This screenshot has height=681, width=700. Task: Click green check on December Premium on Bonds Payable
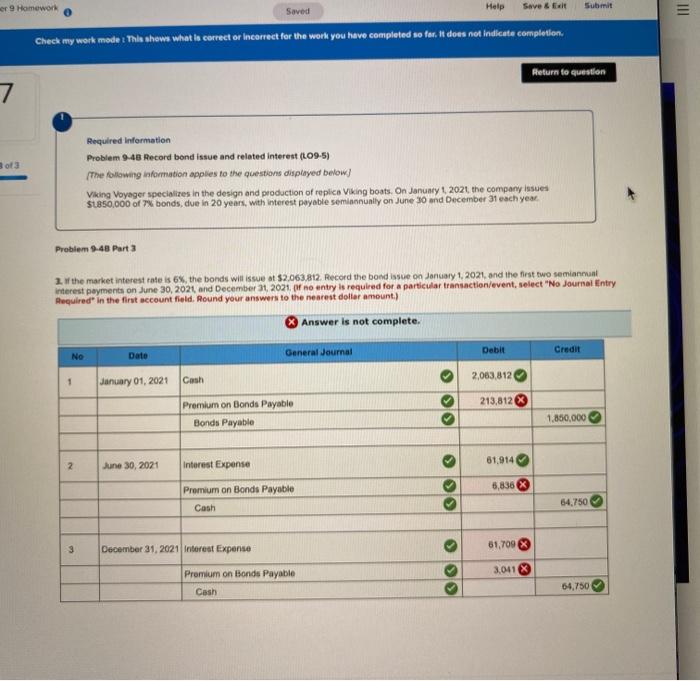[x=450, y=571]
